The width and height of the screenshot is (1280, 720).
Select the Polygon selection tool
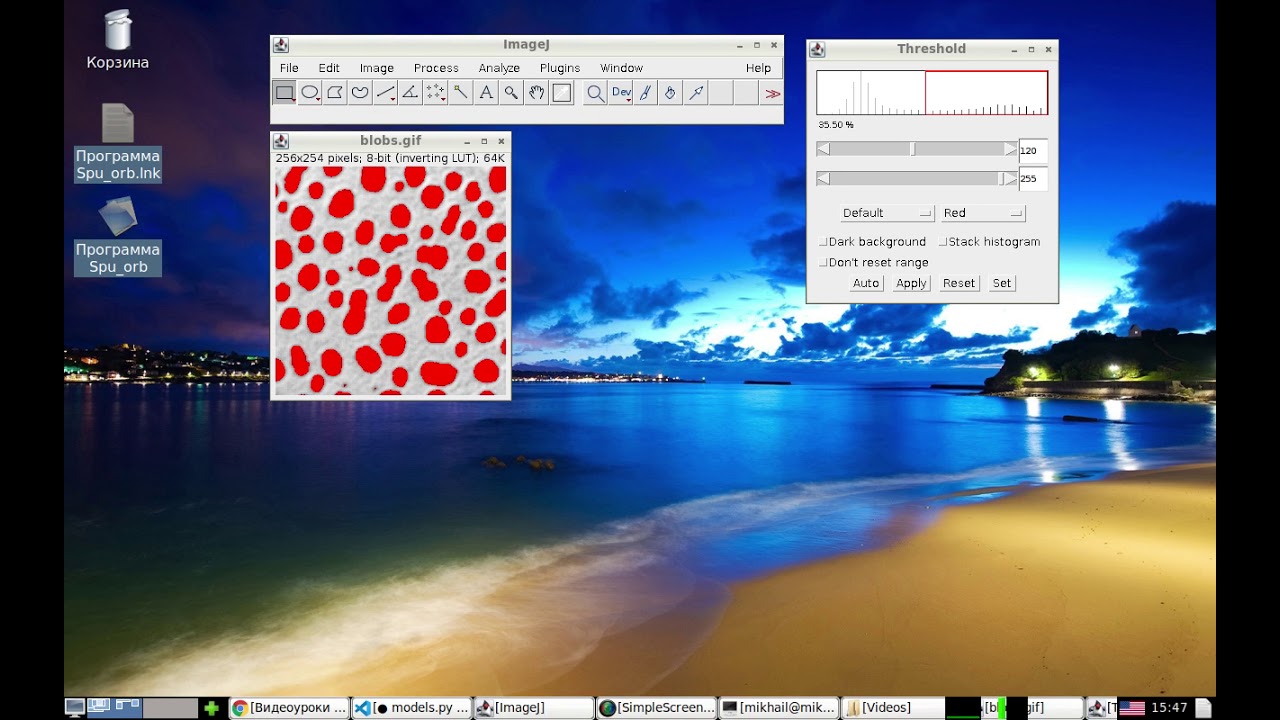335,93
